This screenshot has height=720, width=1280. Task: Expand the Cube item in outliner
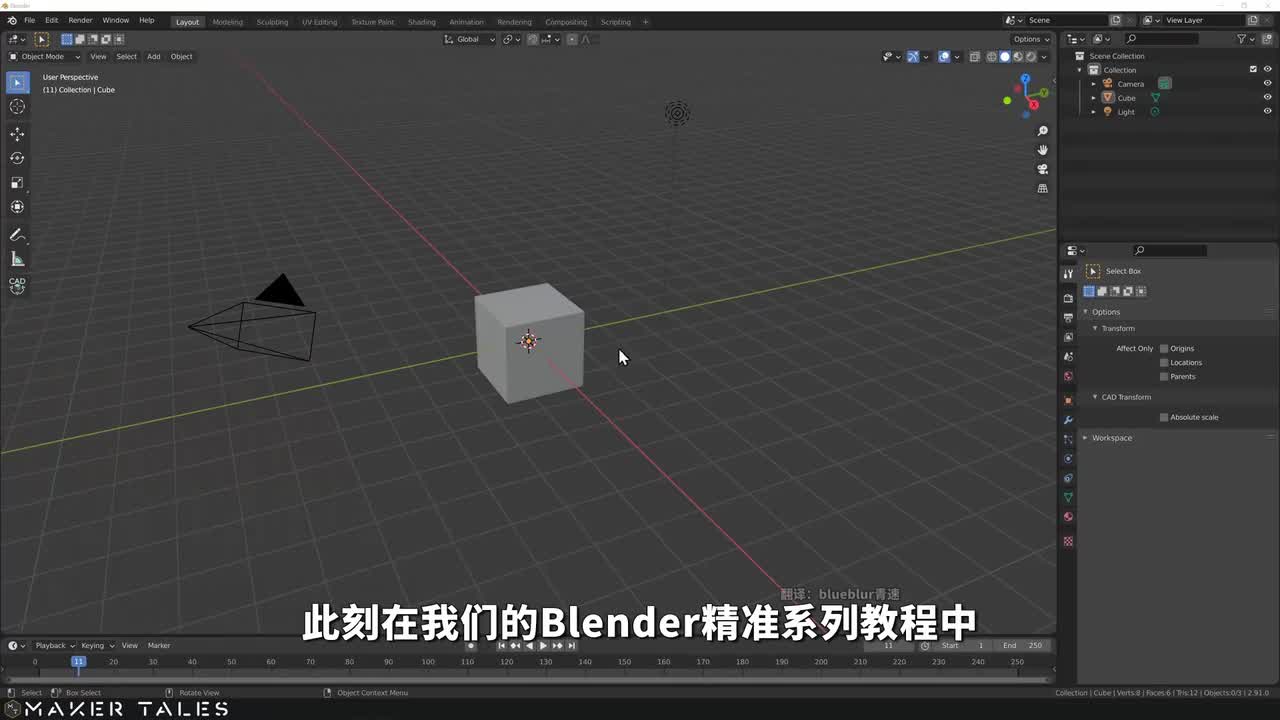click(1093, 98)
